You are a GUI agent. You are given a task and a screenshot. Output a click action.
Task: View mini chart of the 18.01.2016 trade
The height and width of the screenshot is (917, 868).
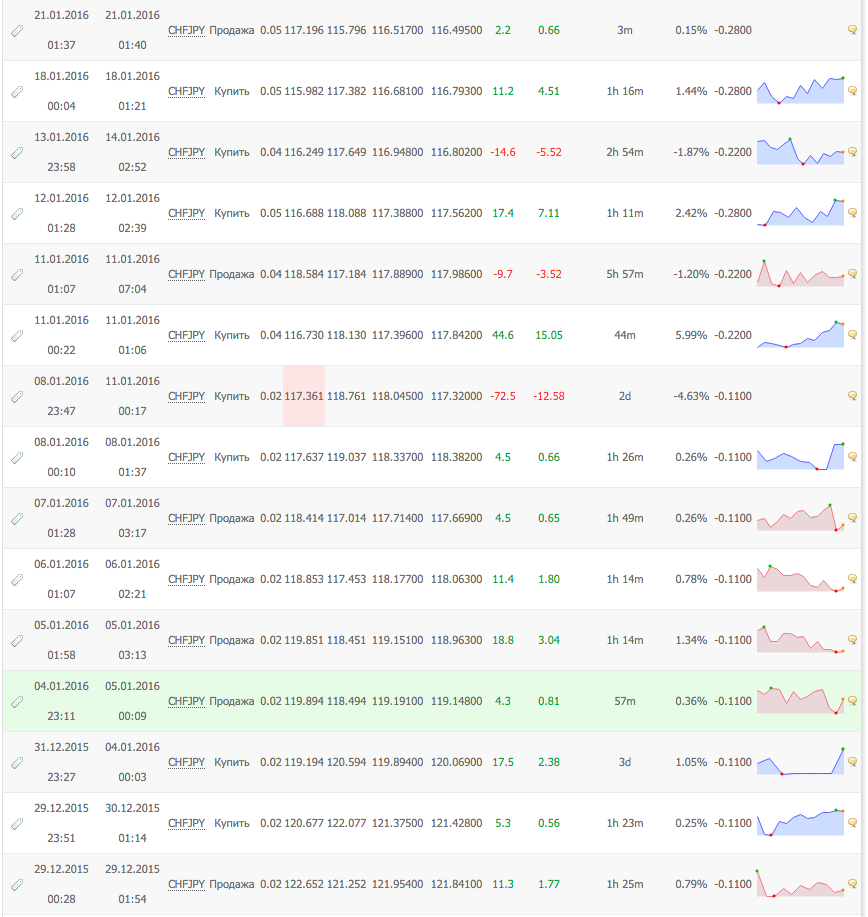(800, 90)
